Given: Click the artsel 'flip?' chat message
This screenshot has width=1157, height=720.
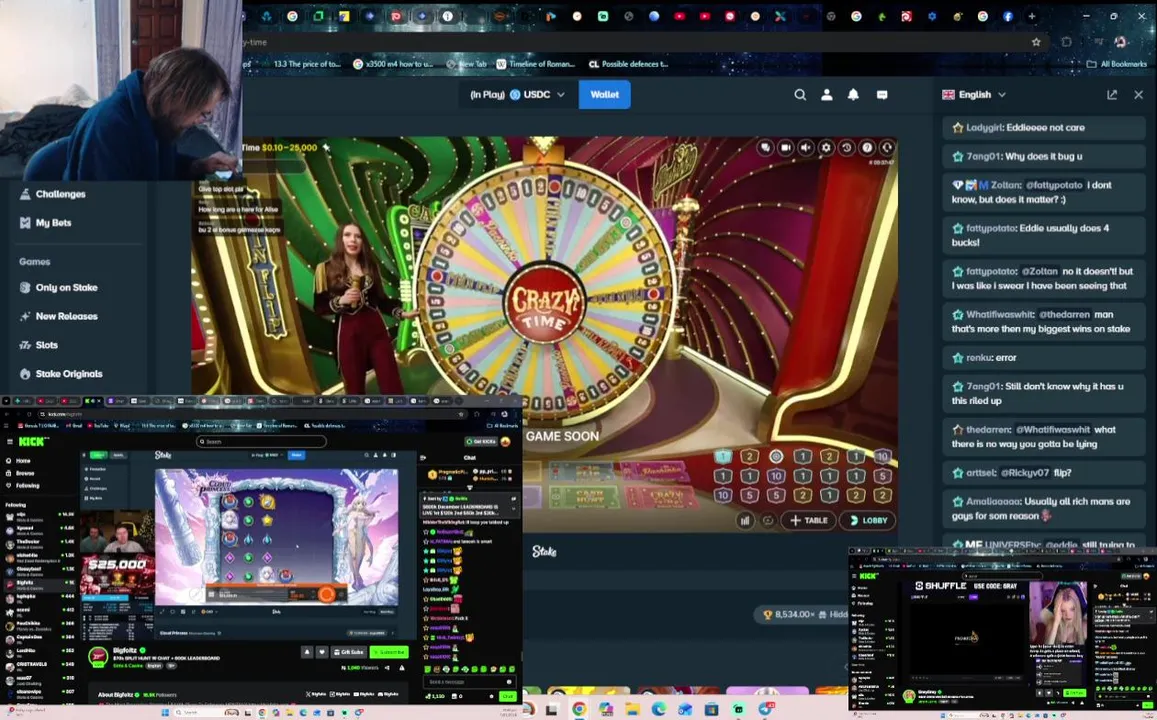Looking at the screenshot, I should point(1043,473).
